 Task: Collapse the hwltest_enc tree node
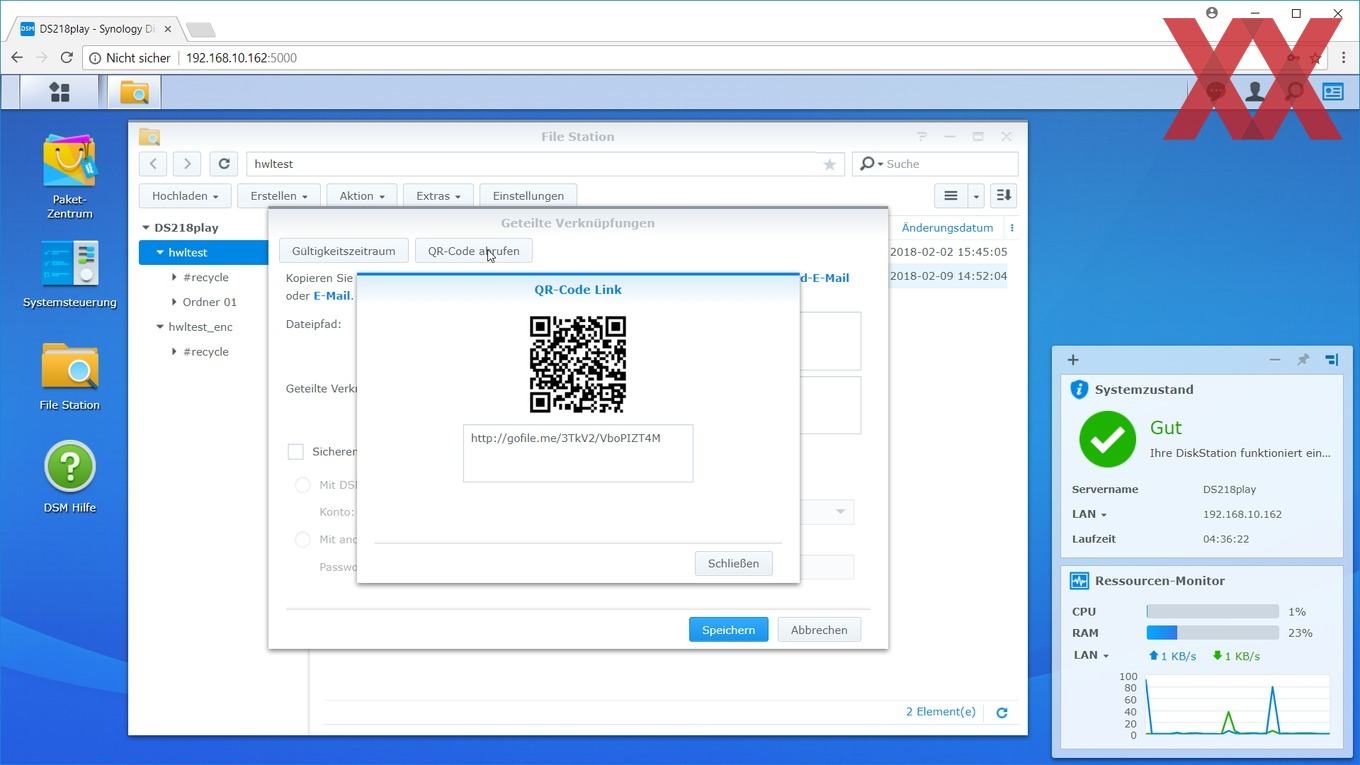point(160,327)
